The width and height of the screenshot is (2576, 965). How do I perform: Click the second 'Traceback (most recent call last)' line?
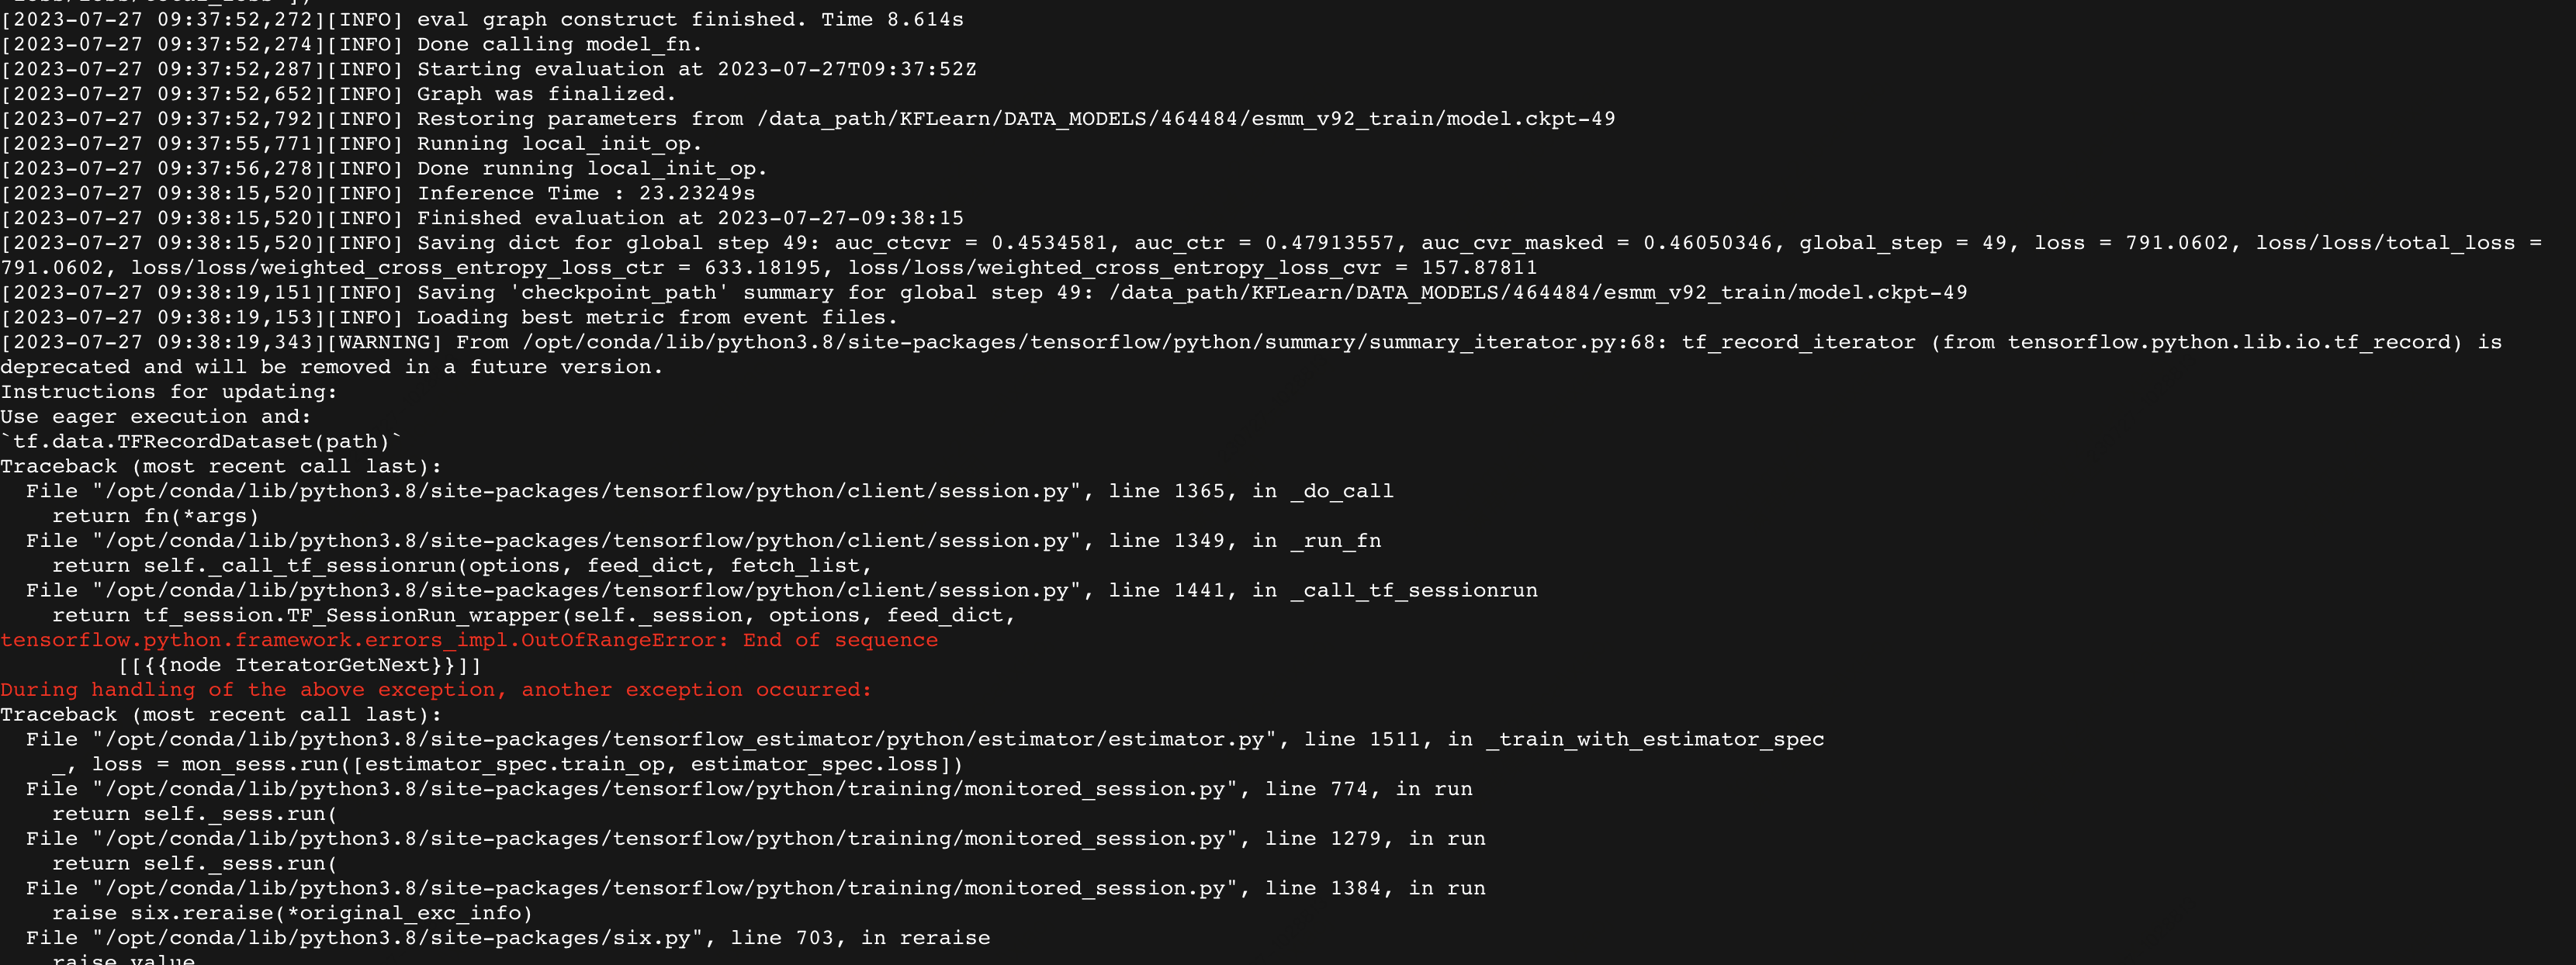(x=221, y=715)
